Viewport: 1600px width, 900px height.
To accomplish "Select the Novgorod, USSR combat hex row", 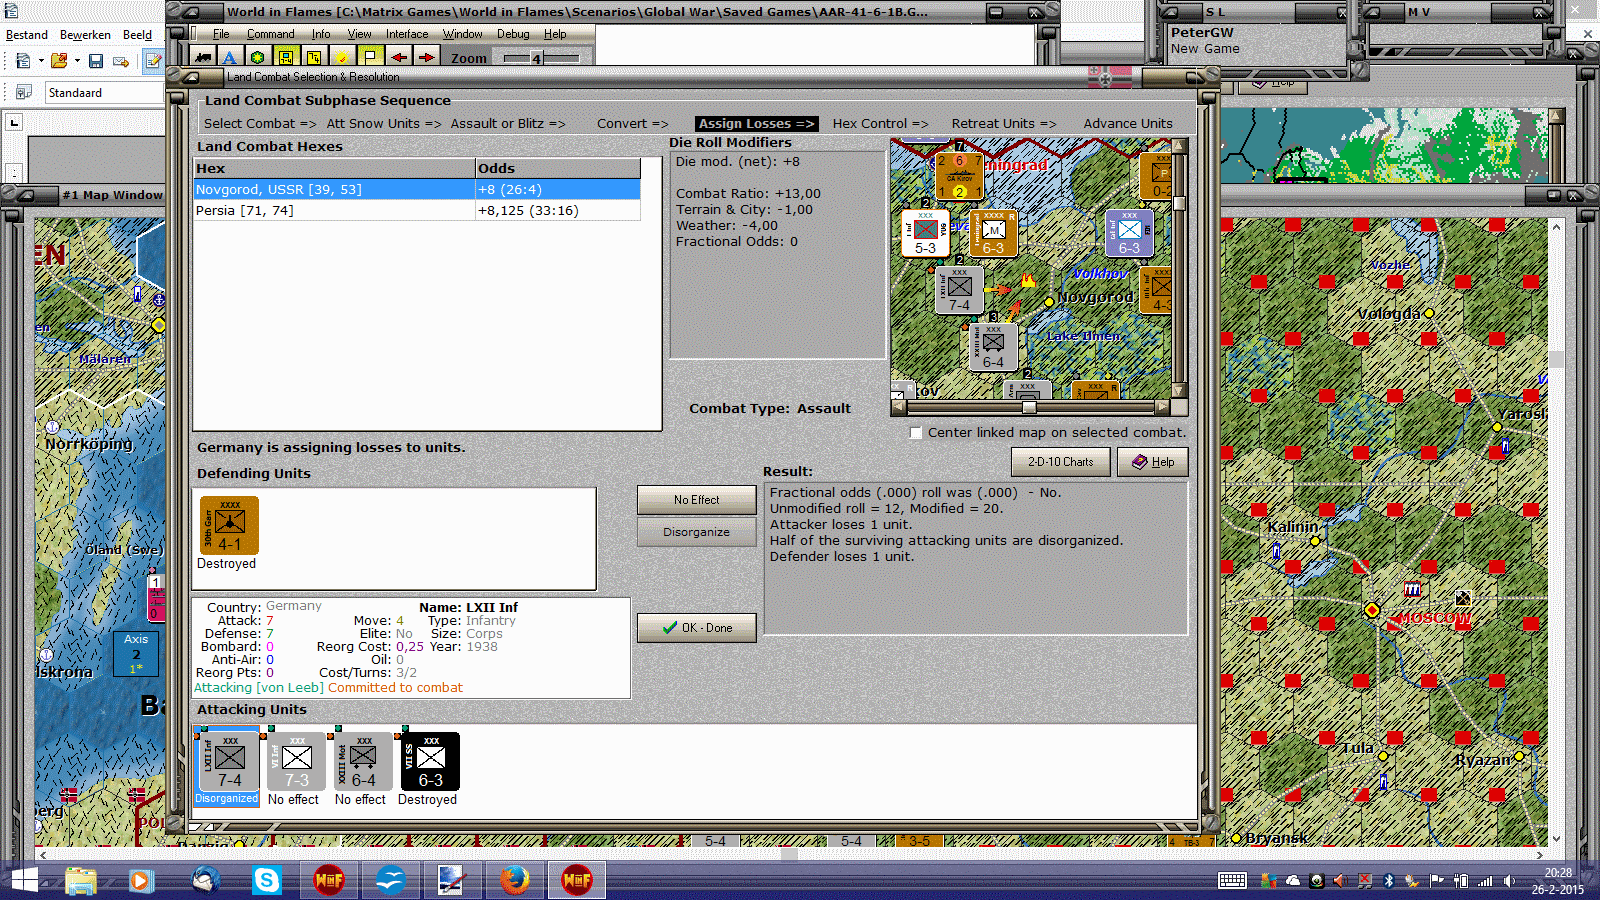I will [417, 190].
